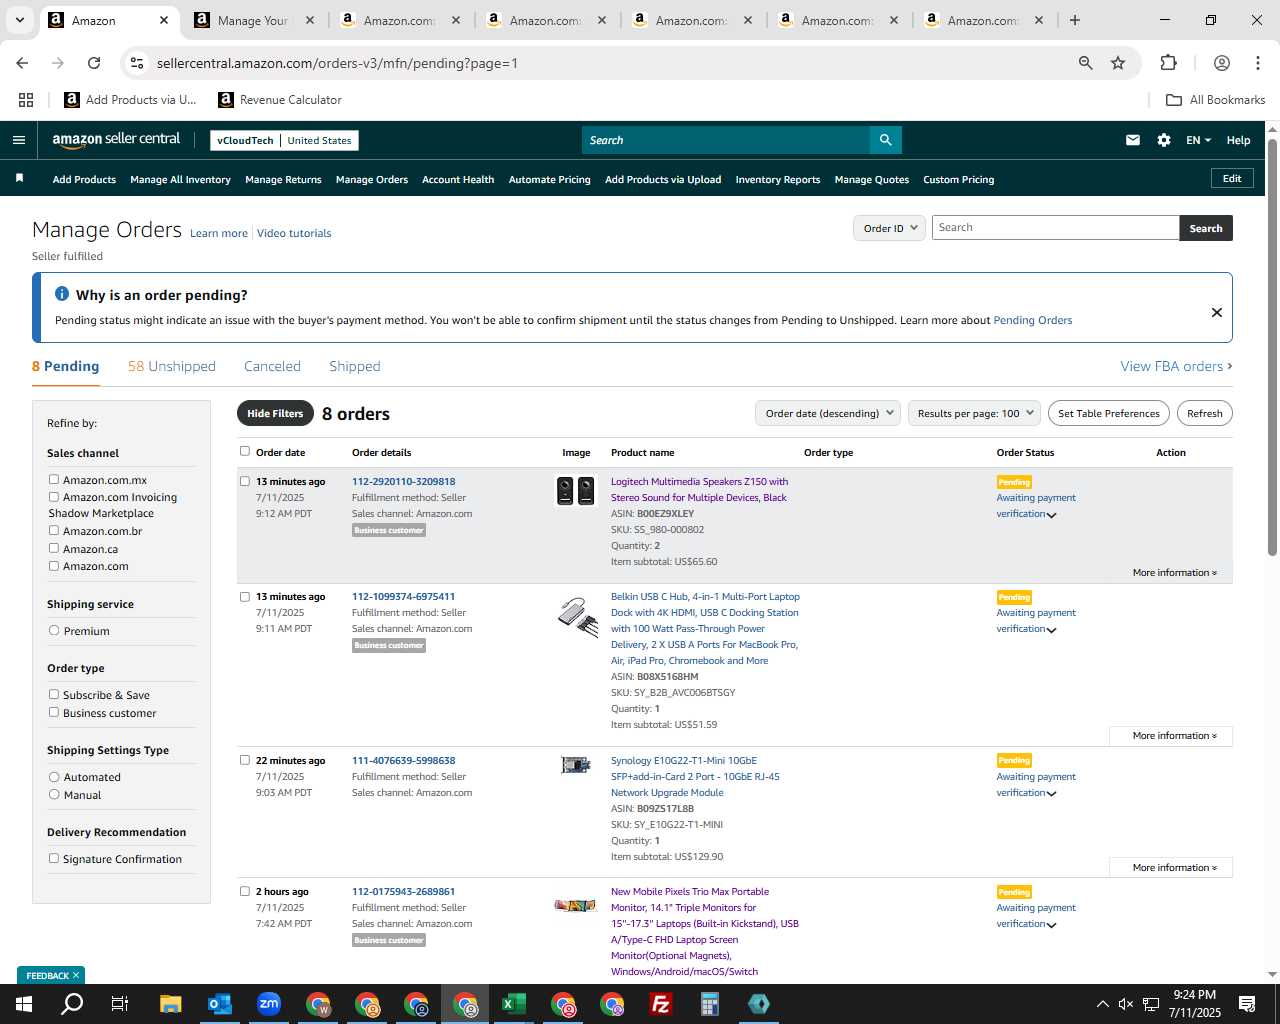Bookmark this page with the star icon

[1118, 63]
